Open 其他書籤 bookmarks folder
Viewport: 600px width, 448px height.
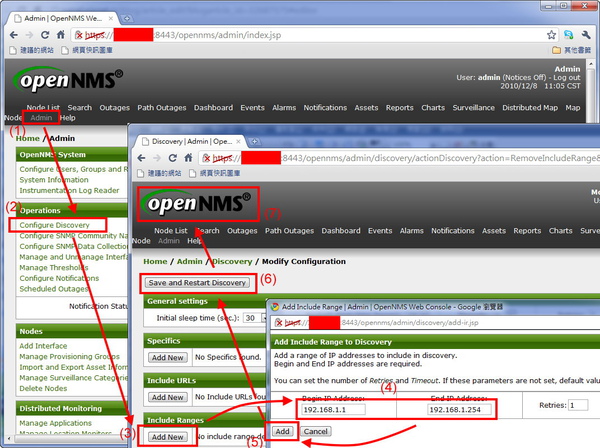pyautogui.click(x=572, y=50)
